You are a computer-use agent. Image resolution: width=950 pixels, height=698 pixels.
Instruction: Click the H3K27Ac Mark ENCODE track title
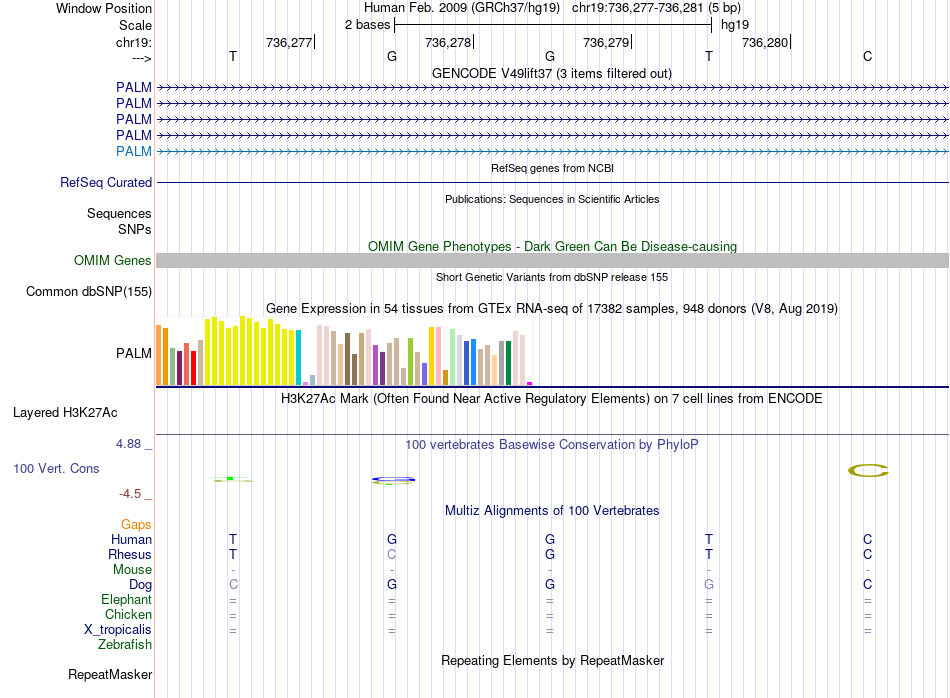pos(552,399)
